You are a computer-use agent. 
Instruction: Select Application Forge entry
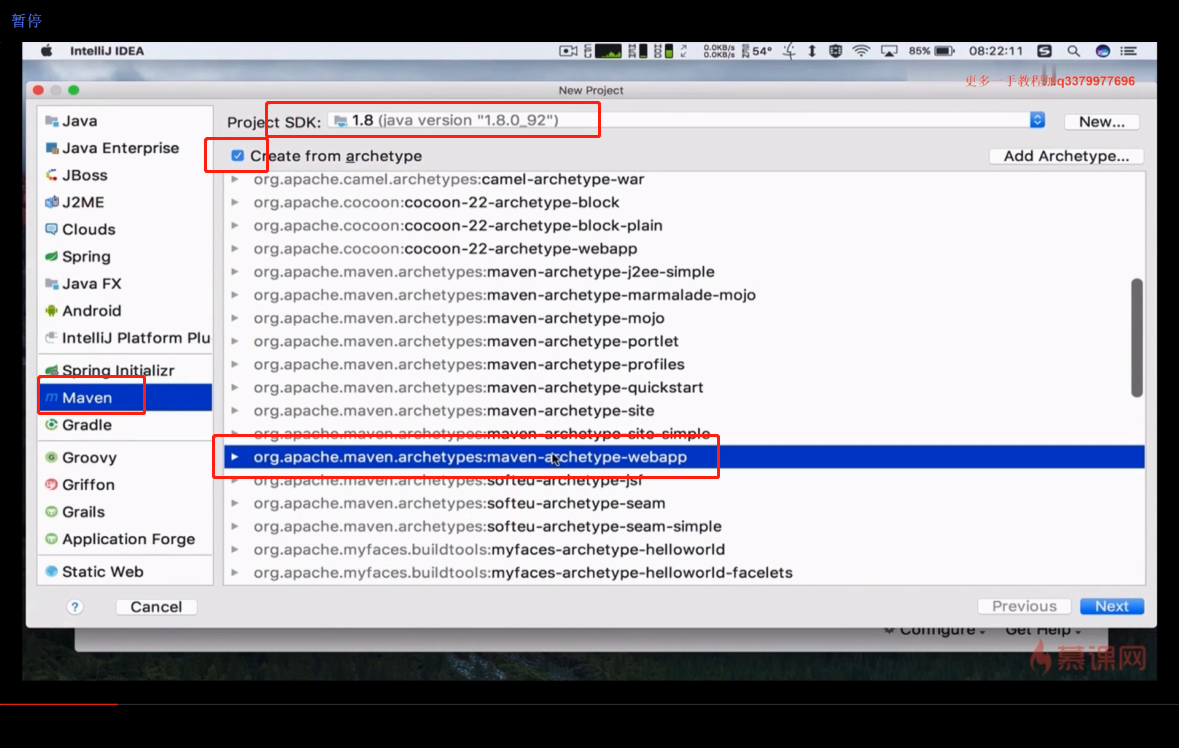(x=120, y=539)
